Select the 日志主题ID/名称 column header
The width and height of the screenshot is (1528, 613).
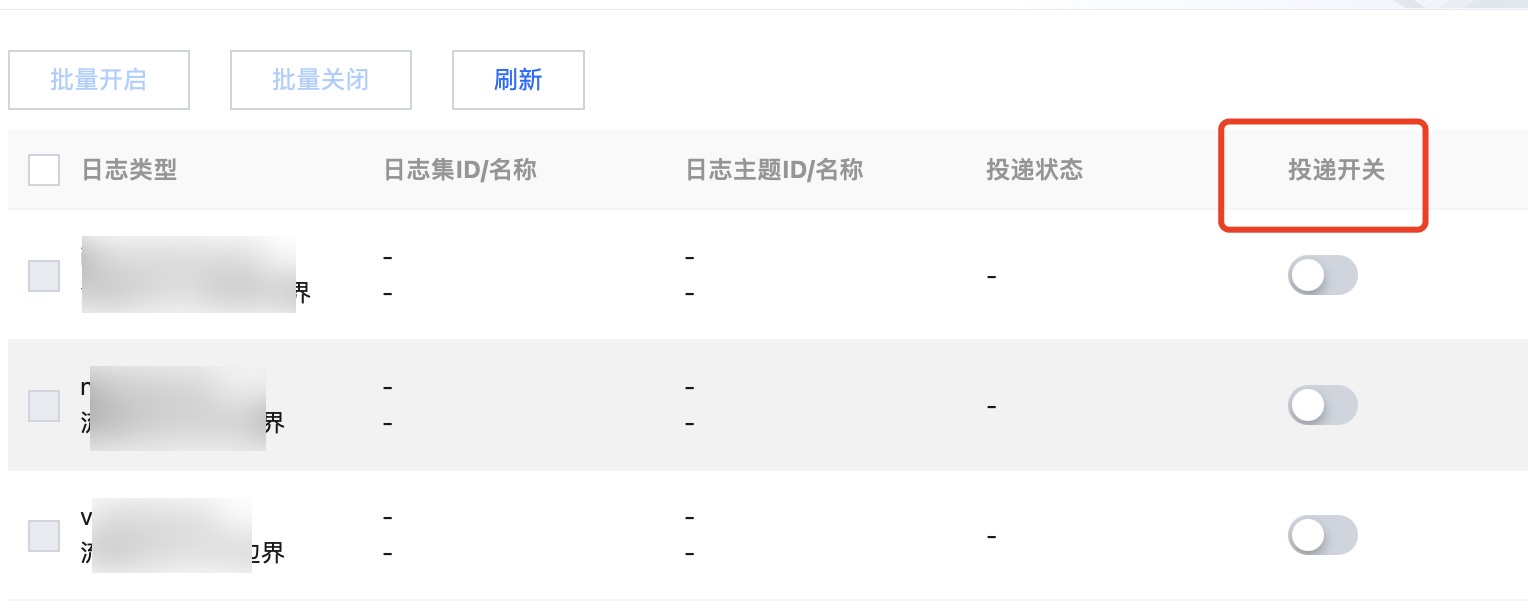click(774, 170)
